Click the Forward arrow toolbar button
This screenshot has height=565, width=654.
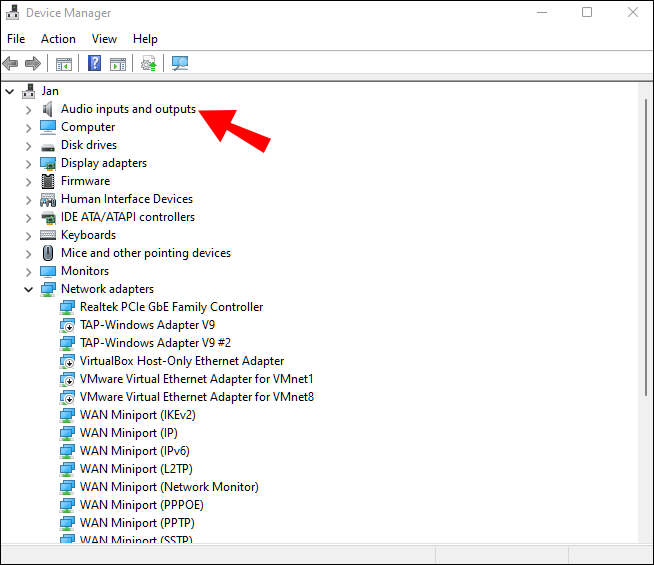(x=33, y=64)
